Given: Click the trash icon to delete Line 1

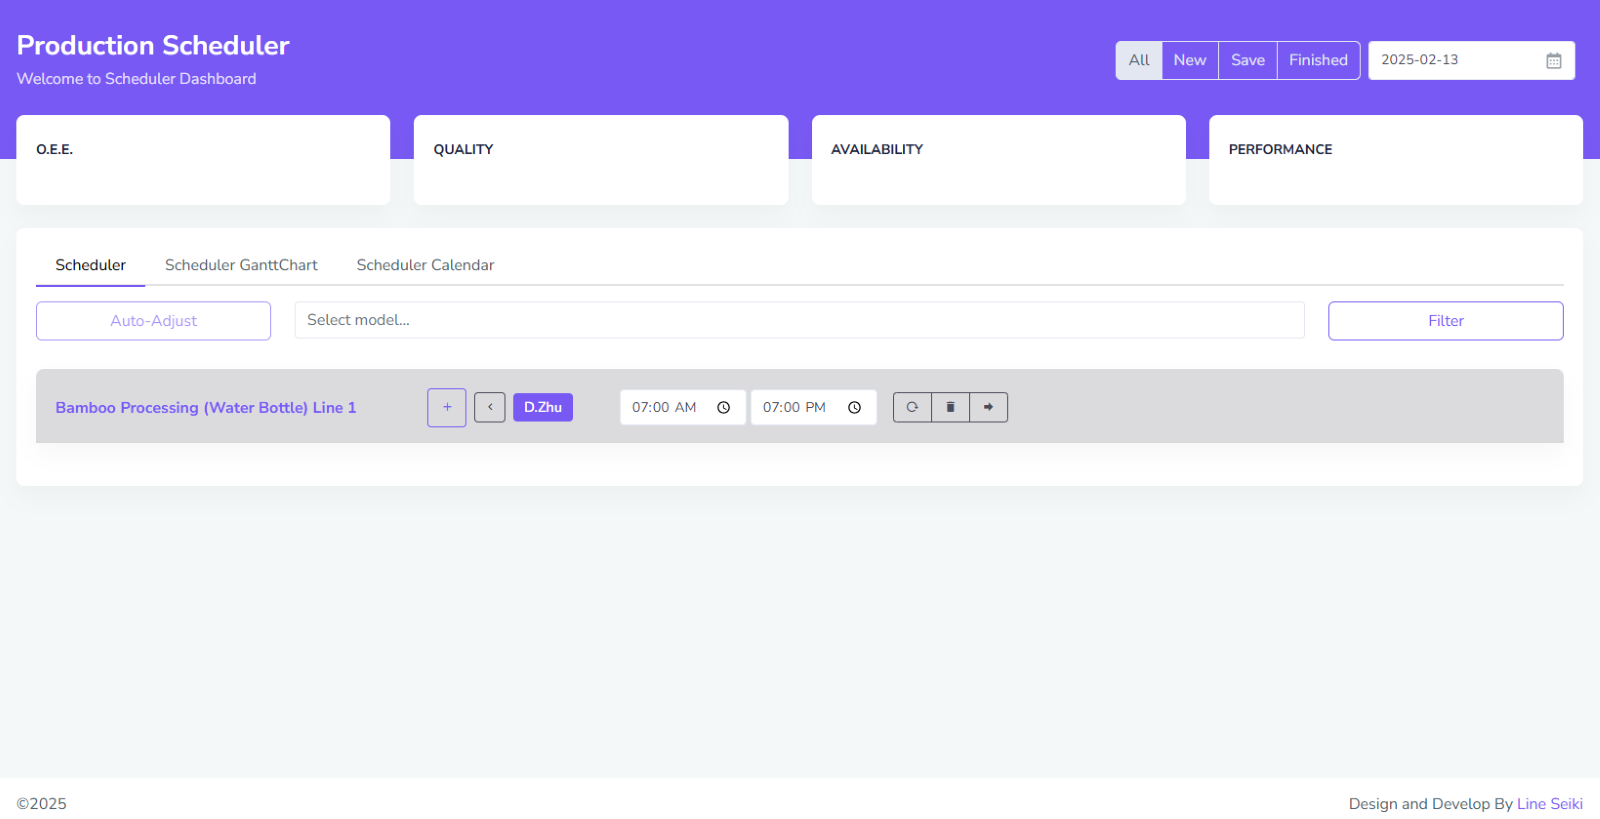Looking at the screenshot, I should 950,407.
